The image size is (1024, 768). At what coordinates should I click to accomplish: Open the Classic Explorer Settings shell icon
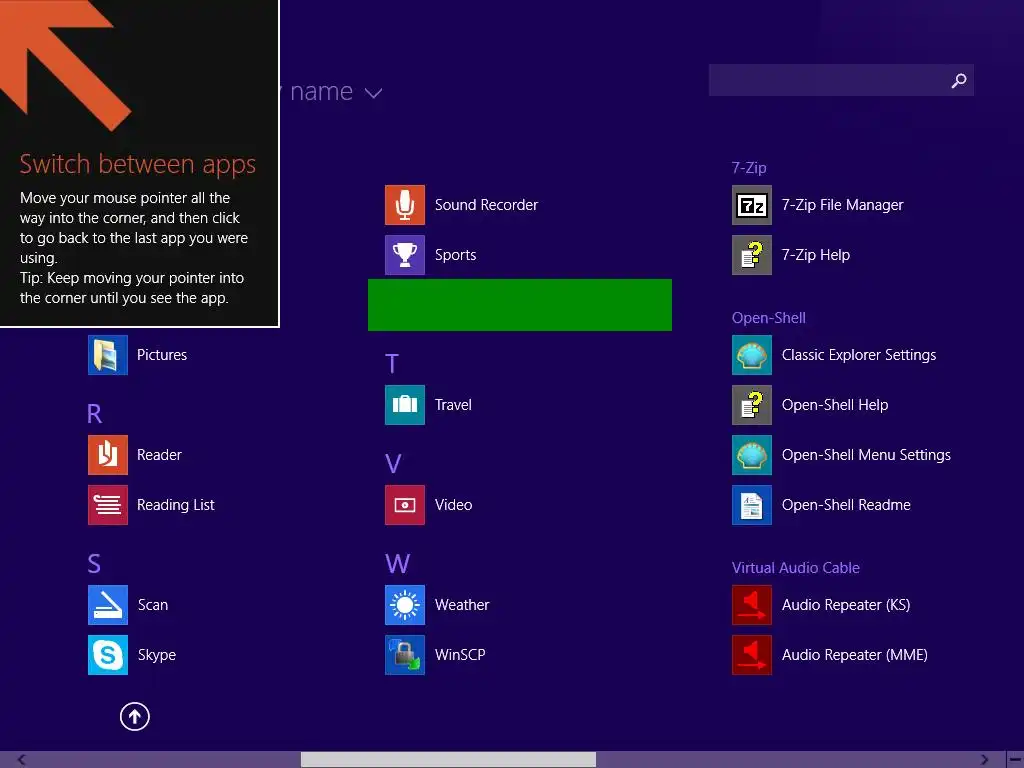752,355
